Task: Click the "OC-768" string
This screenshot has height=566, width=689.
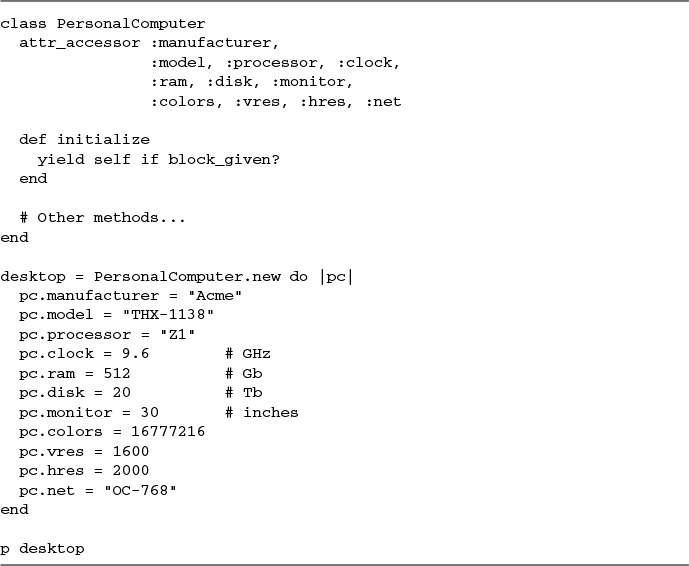Action: 140,490
